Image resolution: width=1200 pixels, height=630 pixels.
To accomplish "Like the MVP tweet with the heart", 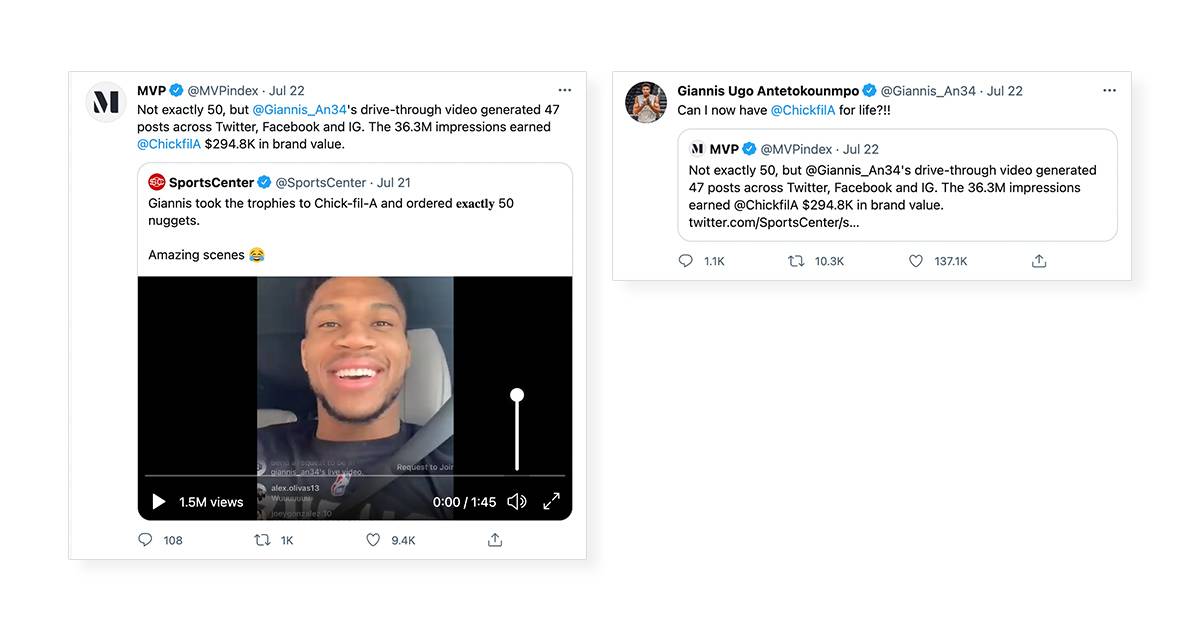I will click(x=373, y=540).
